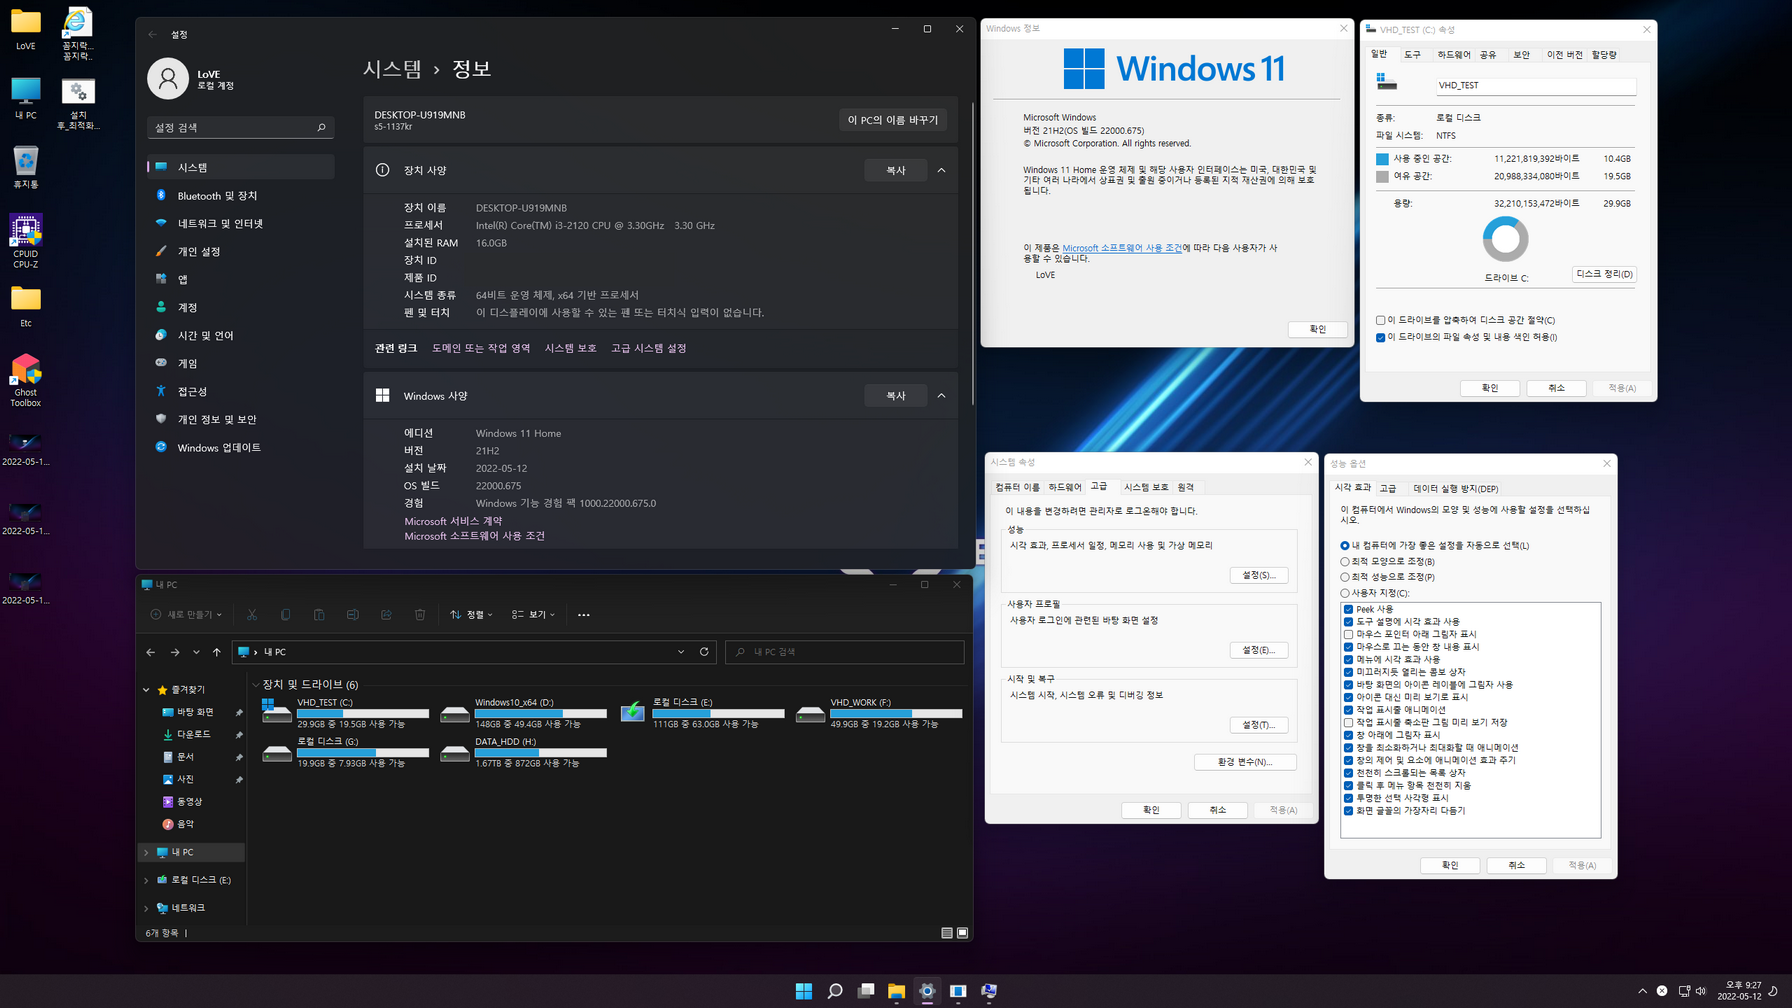Click the 내 PC 검색 search field

pos(845,652)
